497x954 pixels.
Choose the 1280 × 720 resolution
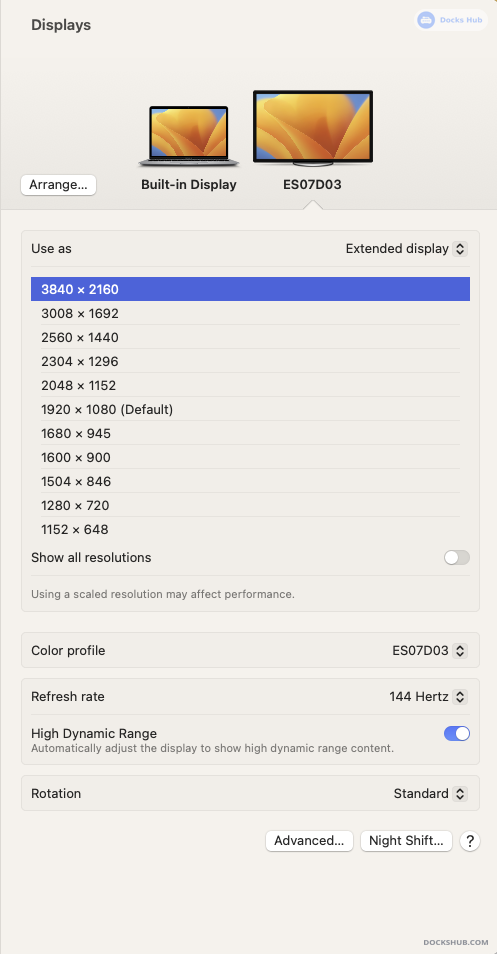click(x=251, y=505)
